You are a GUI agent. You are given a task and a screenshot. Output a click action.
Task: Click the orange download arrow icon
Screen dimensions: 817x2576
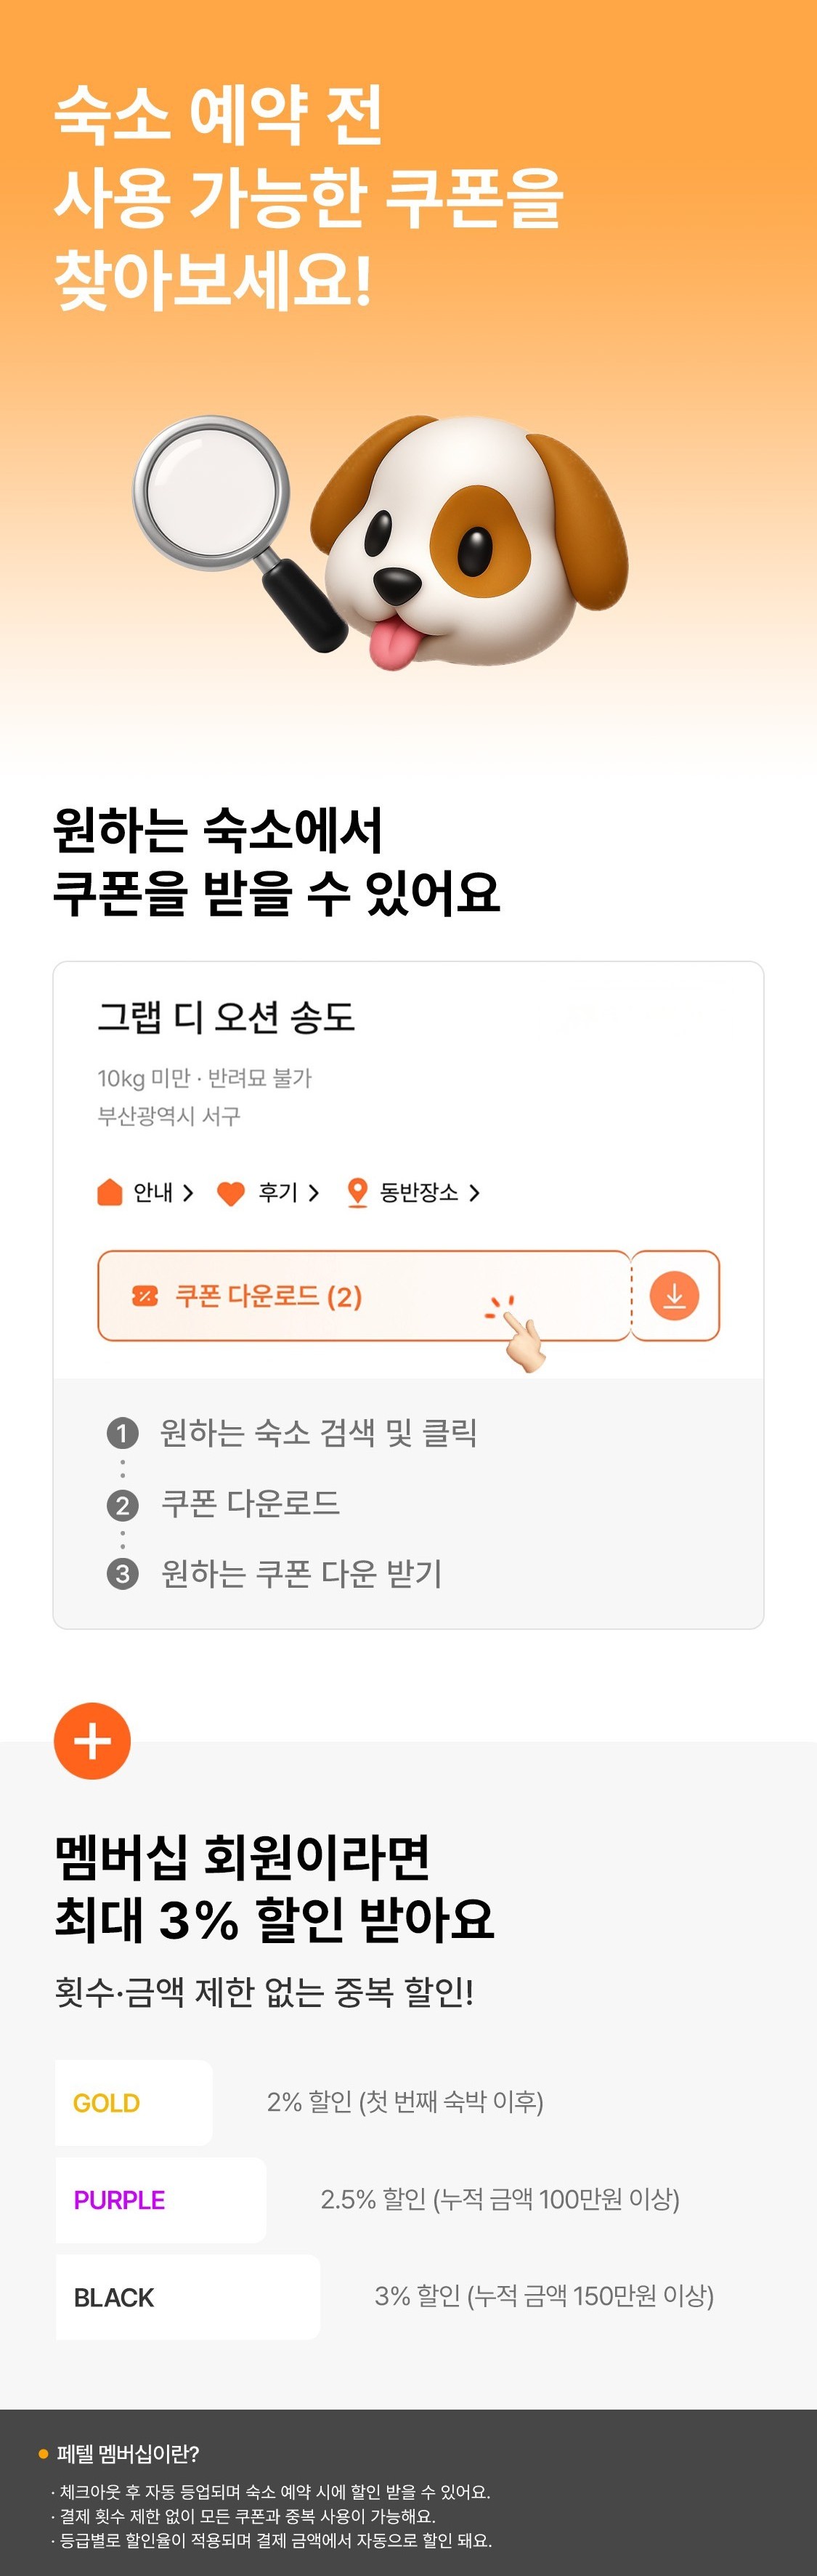tap(674, 1296)
